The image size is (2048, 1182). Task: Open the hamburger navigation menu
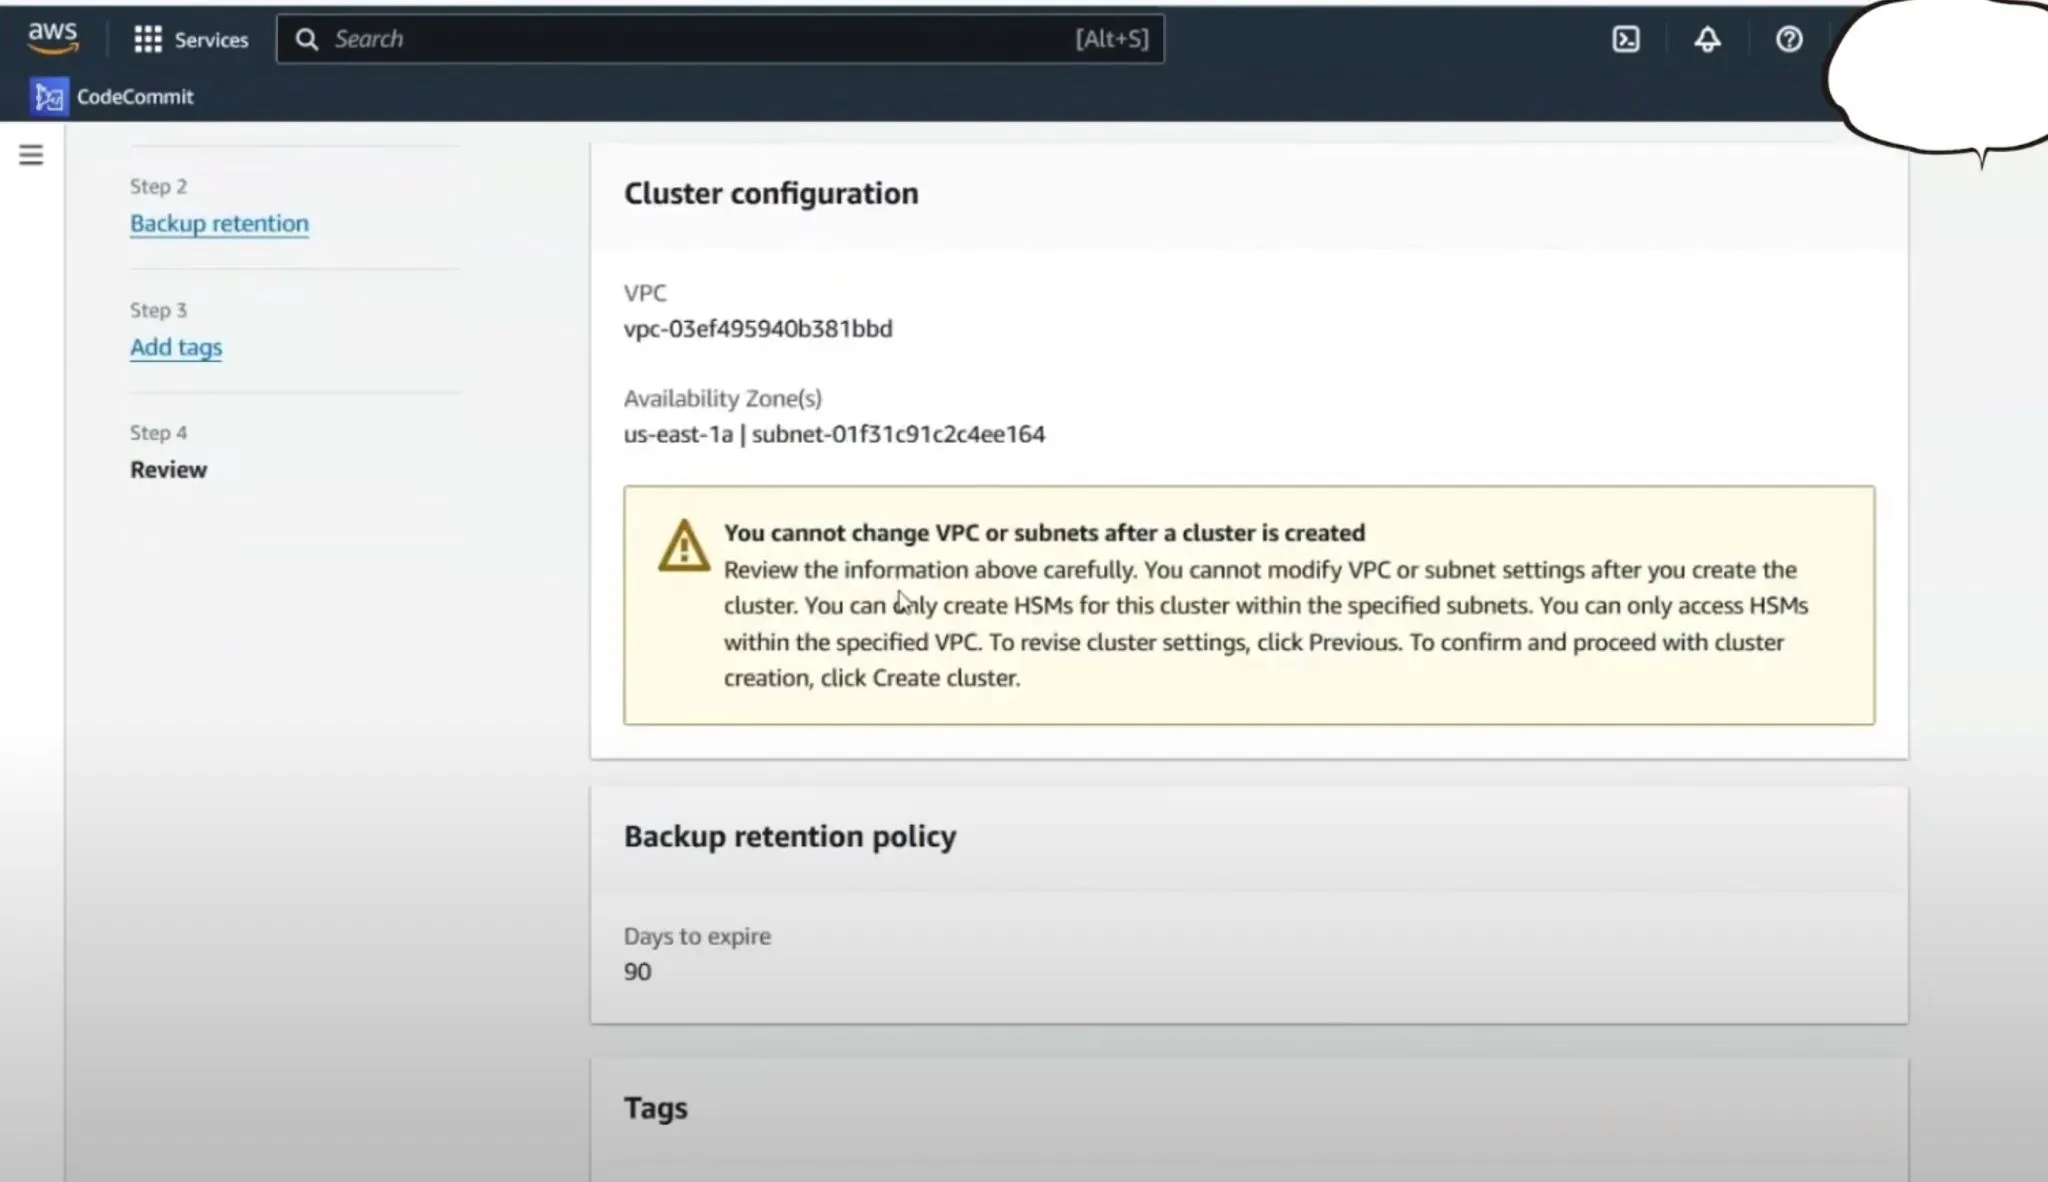pos(31,155)
